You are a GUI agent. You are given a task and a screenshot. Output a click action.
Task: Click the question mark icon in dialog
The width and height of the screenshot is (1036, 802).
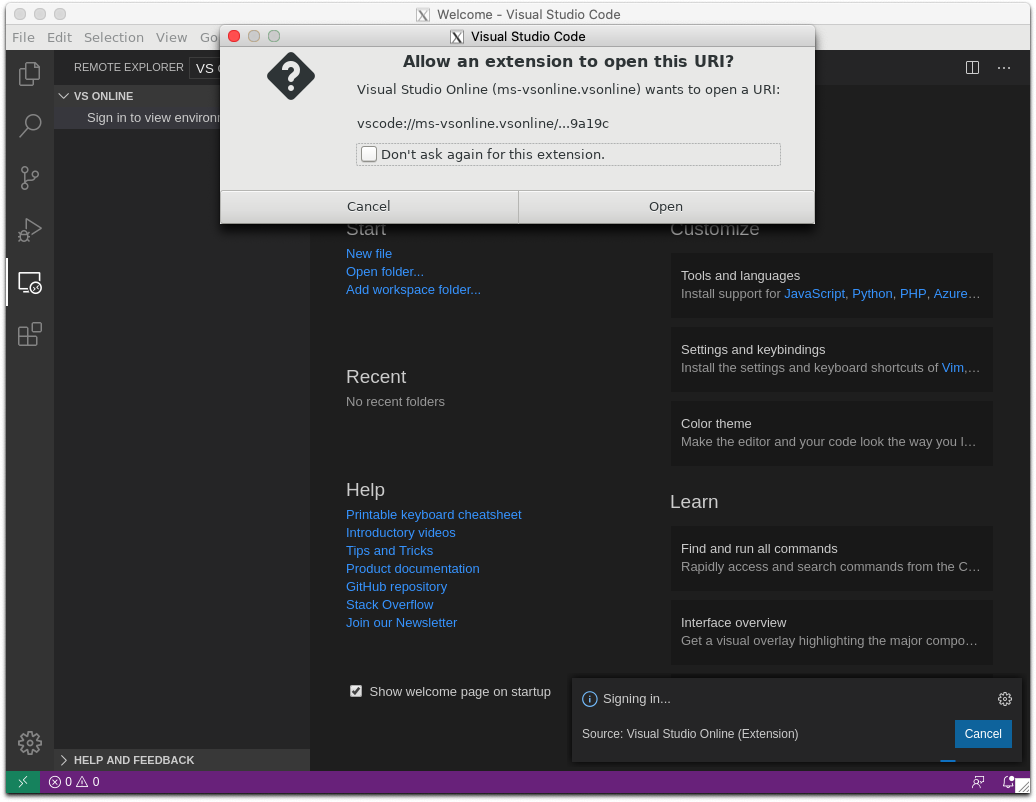[291, 76]
